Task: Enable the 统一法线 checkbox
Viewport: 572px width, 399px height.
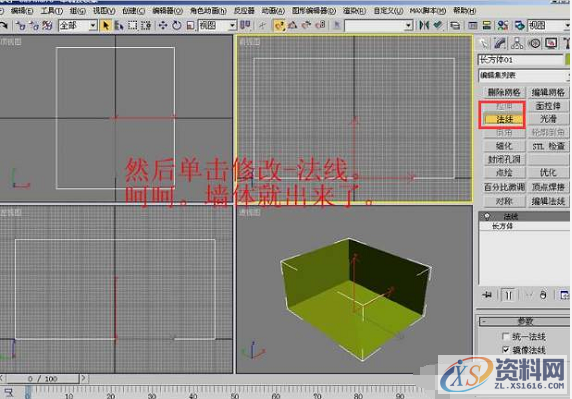Action: (505, 336)
